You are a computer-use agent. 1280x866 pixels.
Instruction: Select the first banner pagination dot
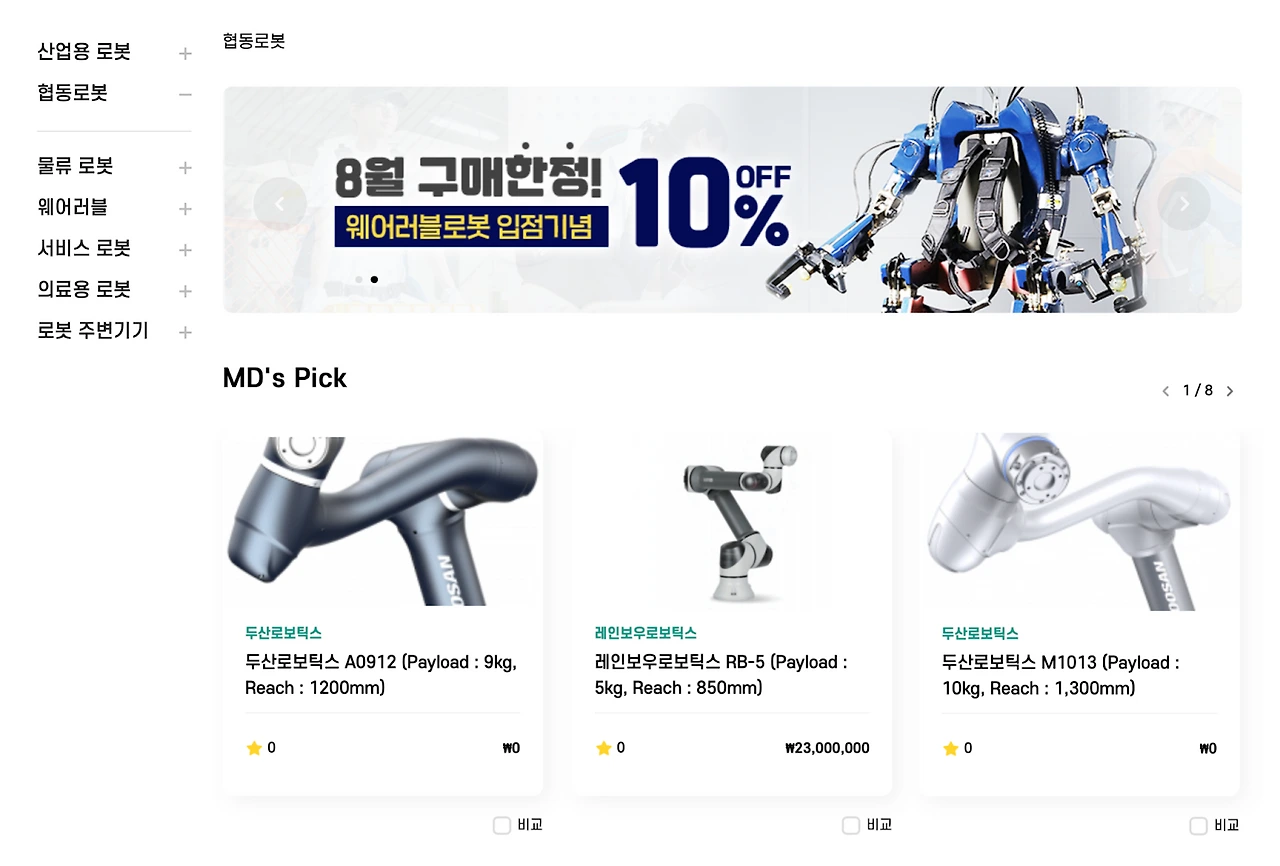[x=359, y=280]
